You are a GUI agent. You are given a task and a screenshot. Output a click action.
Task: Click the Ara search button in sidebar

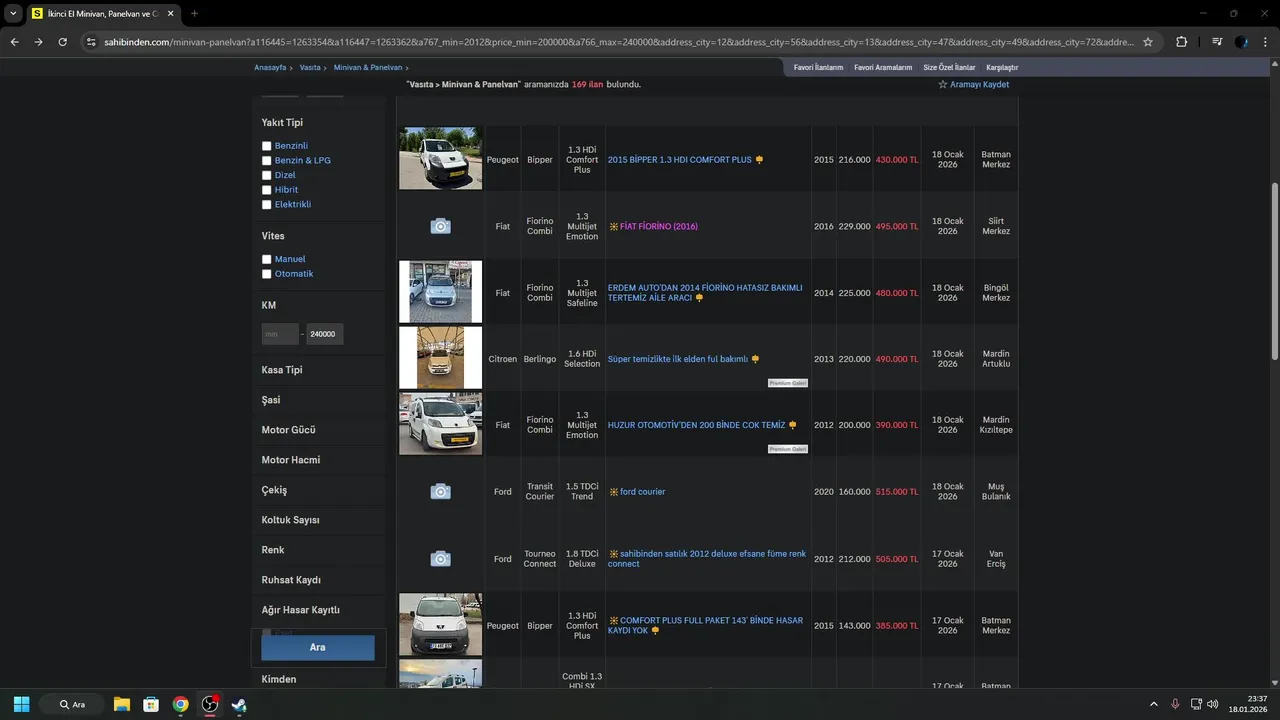click(x=318, y=647)
